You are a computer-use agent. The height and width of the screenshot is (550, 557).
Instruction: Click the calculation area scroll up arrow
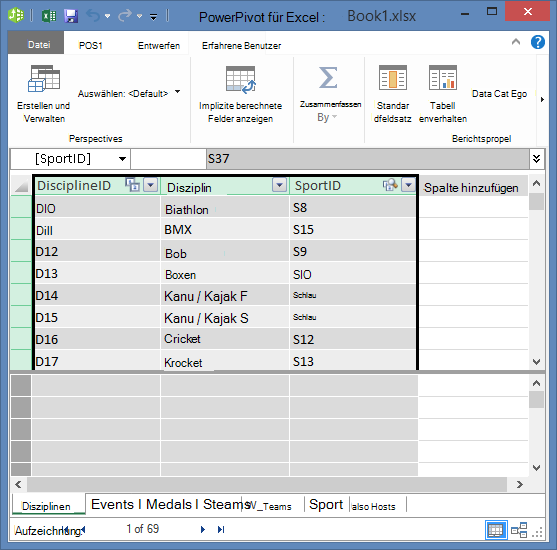[536, 383]
